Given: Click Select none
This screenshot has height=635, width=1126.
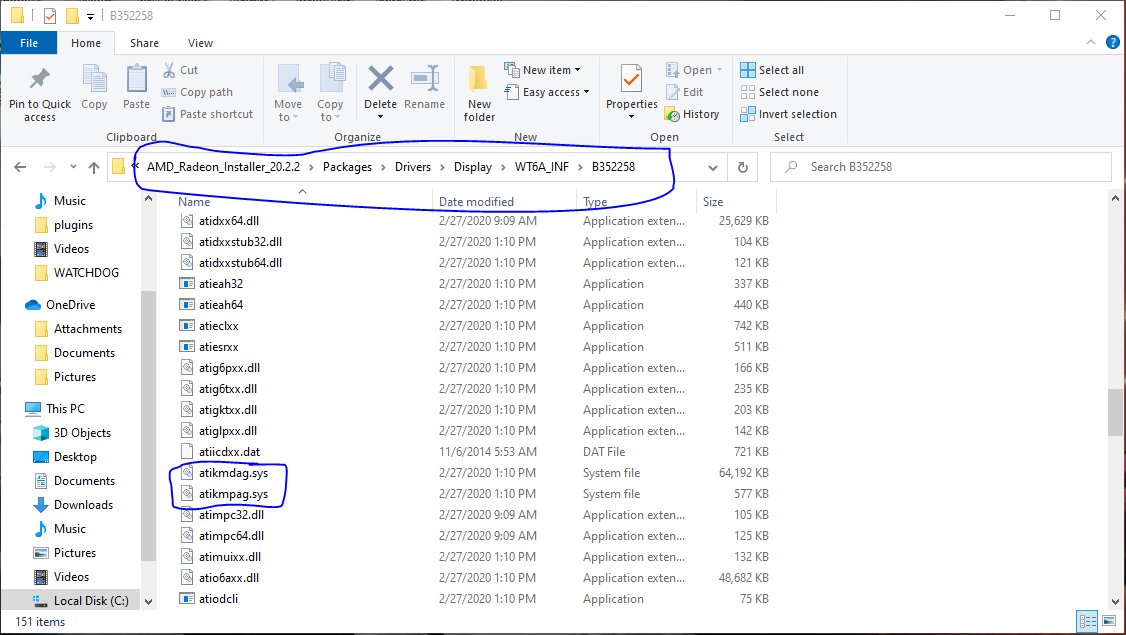Looking at the screenshot, I should [x=779, y=92].
